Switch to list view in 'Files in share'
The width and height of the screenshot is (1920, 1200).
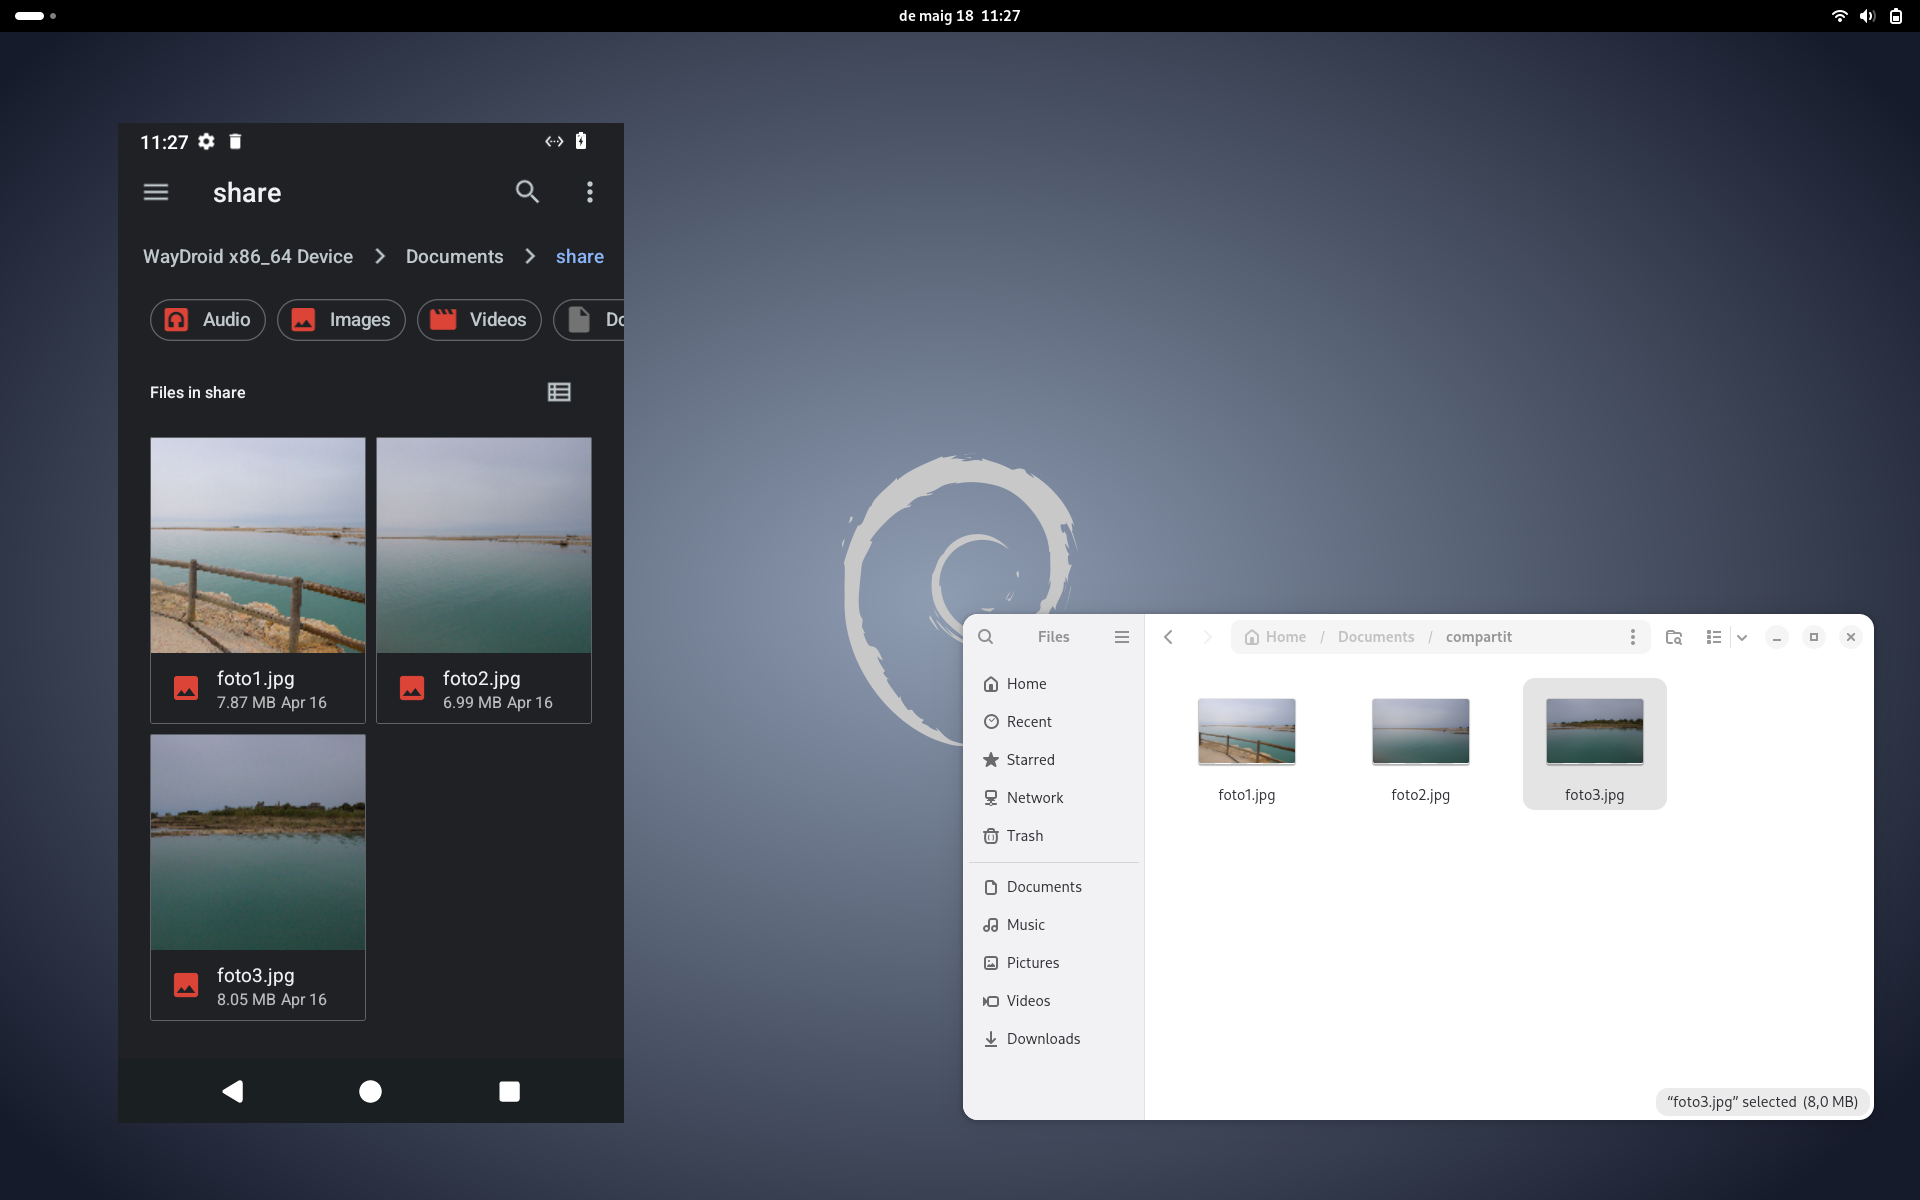[x=559, y=392]
